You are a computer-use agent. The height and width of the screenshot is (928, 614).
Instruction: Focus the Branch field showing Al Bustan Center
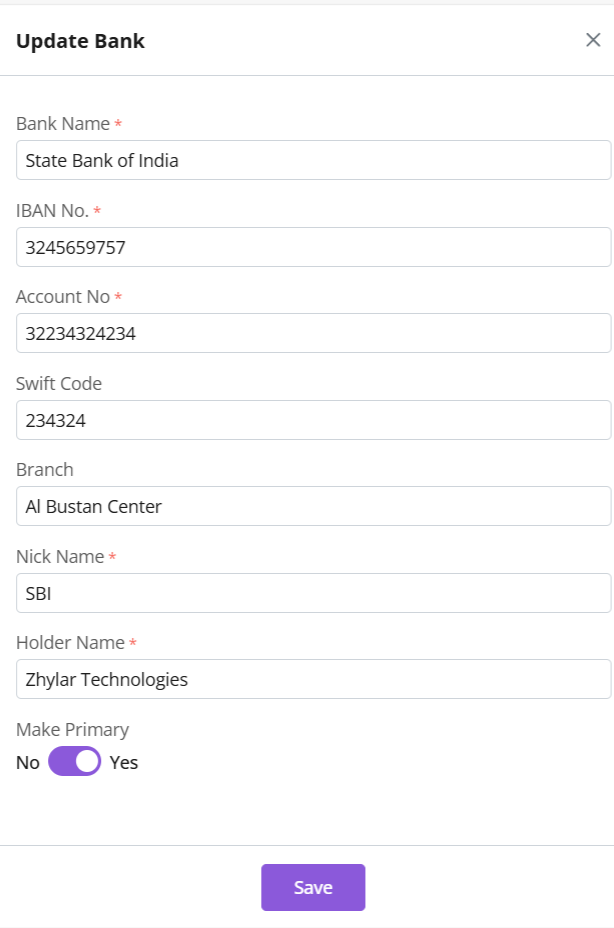(x=313, y=506)
